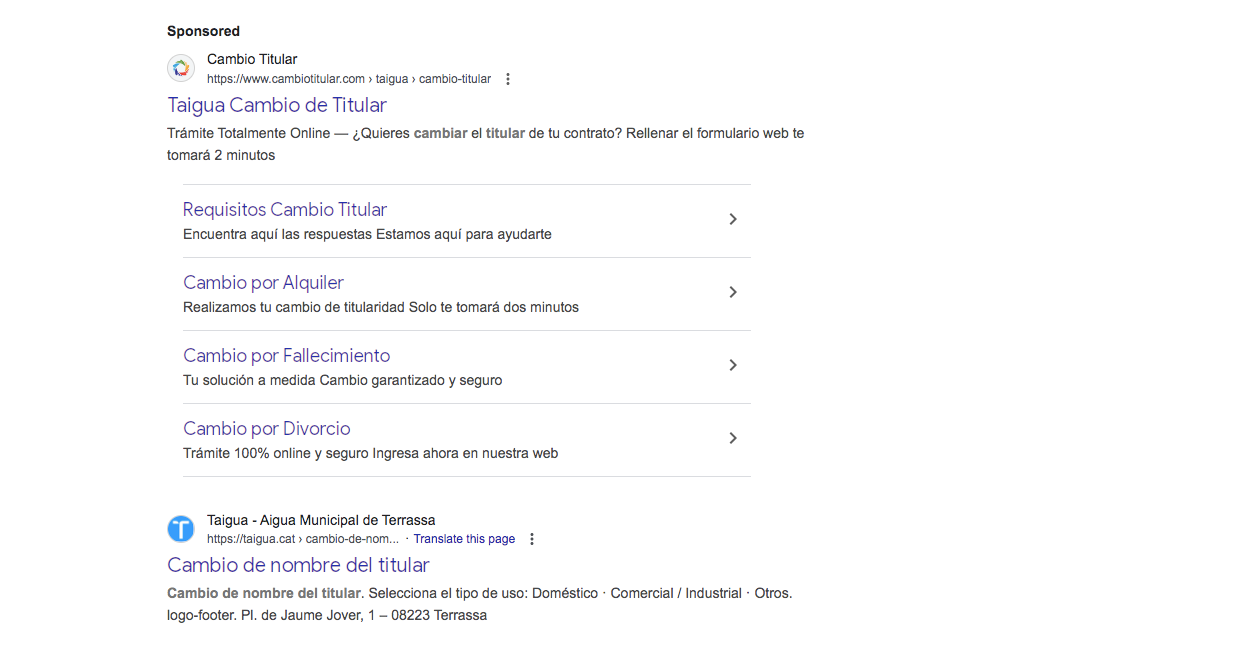
Task: Click the taigua.cat breadcrumb URL
Action: 302,539
